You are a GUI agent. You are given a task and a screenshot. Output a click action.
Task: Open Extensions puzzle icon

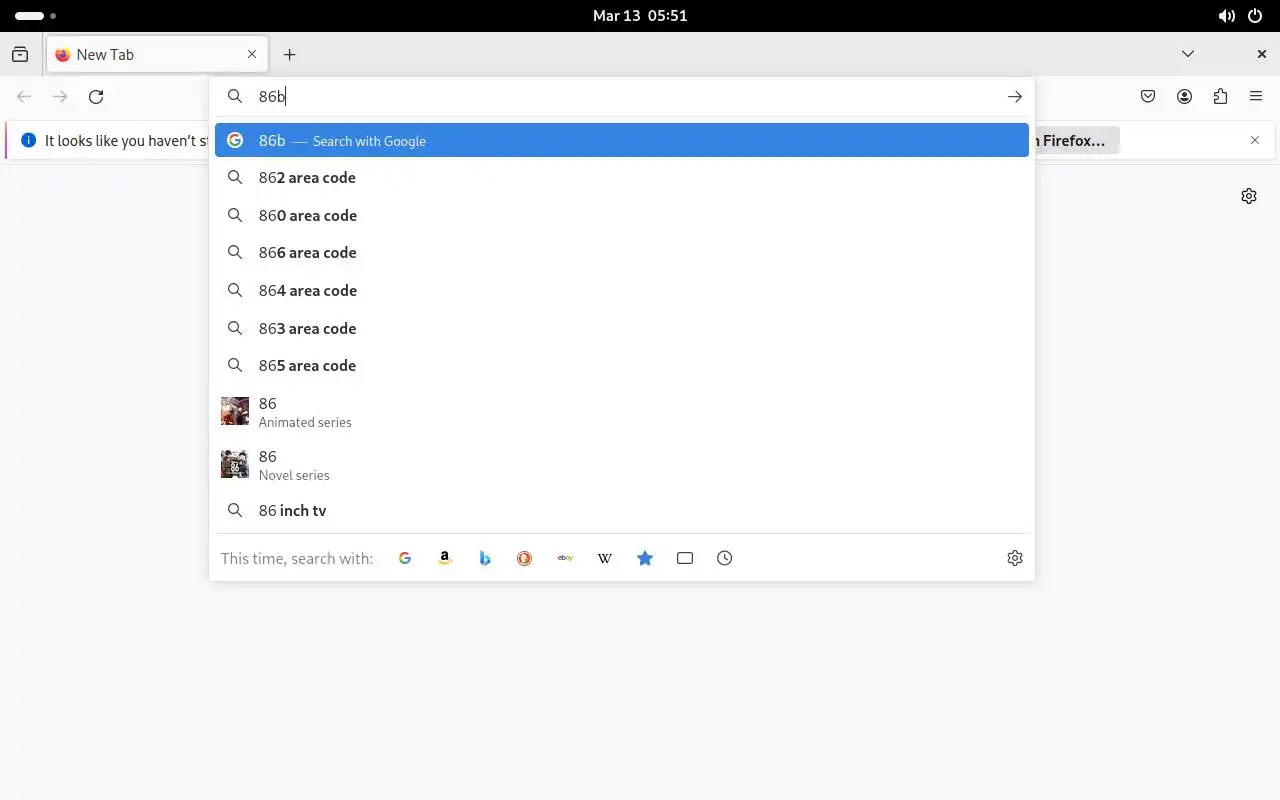[x=1220, y=97]
